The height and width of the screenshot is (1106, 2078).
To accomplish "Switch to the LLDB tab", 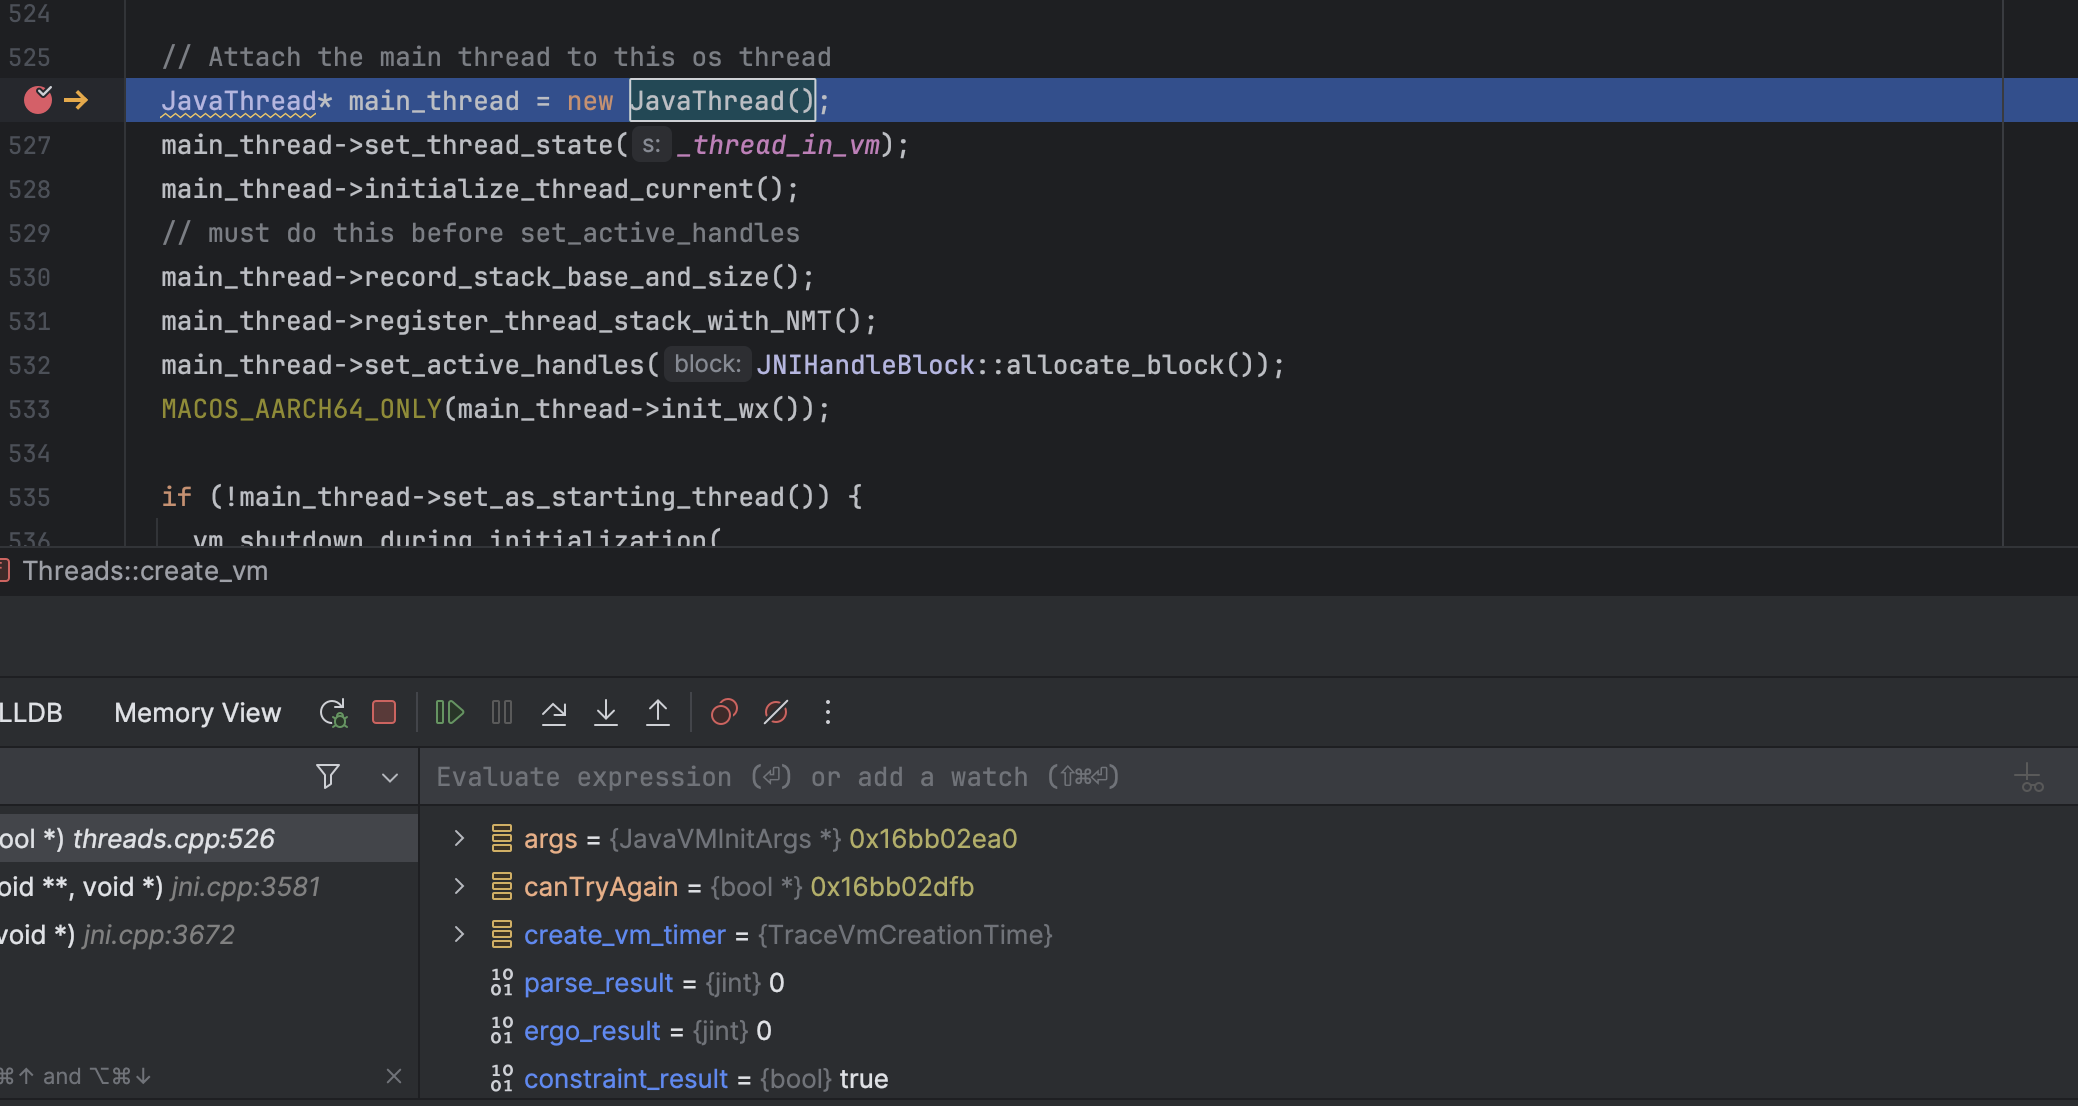I will tap(30, 713).
